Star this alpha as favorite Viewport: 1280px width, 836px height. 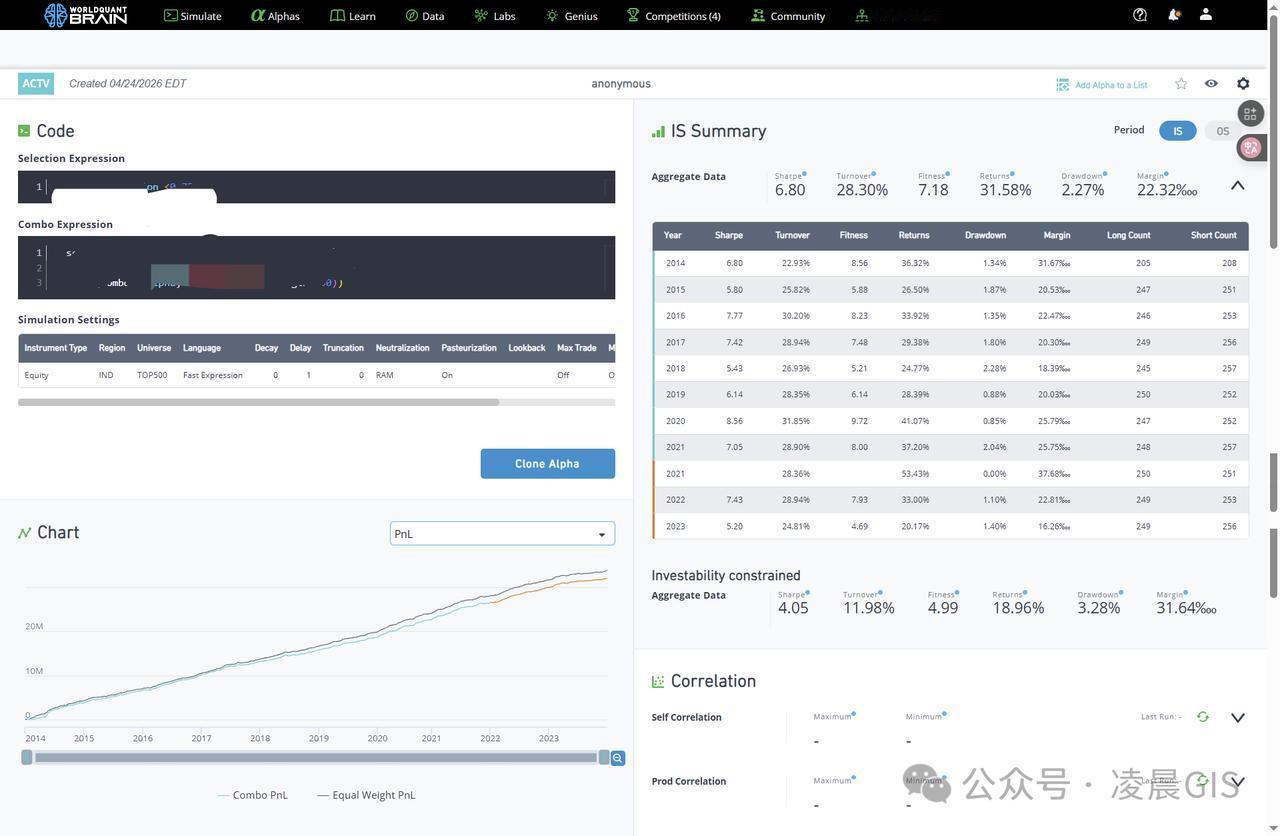(x=1181, y=84)
